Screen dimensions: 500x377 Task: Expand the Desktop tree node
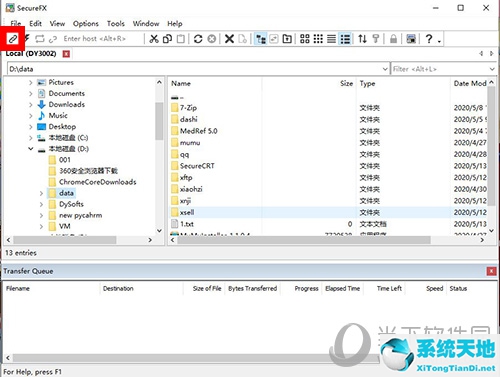tap(31, 127)
